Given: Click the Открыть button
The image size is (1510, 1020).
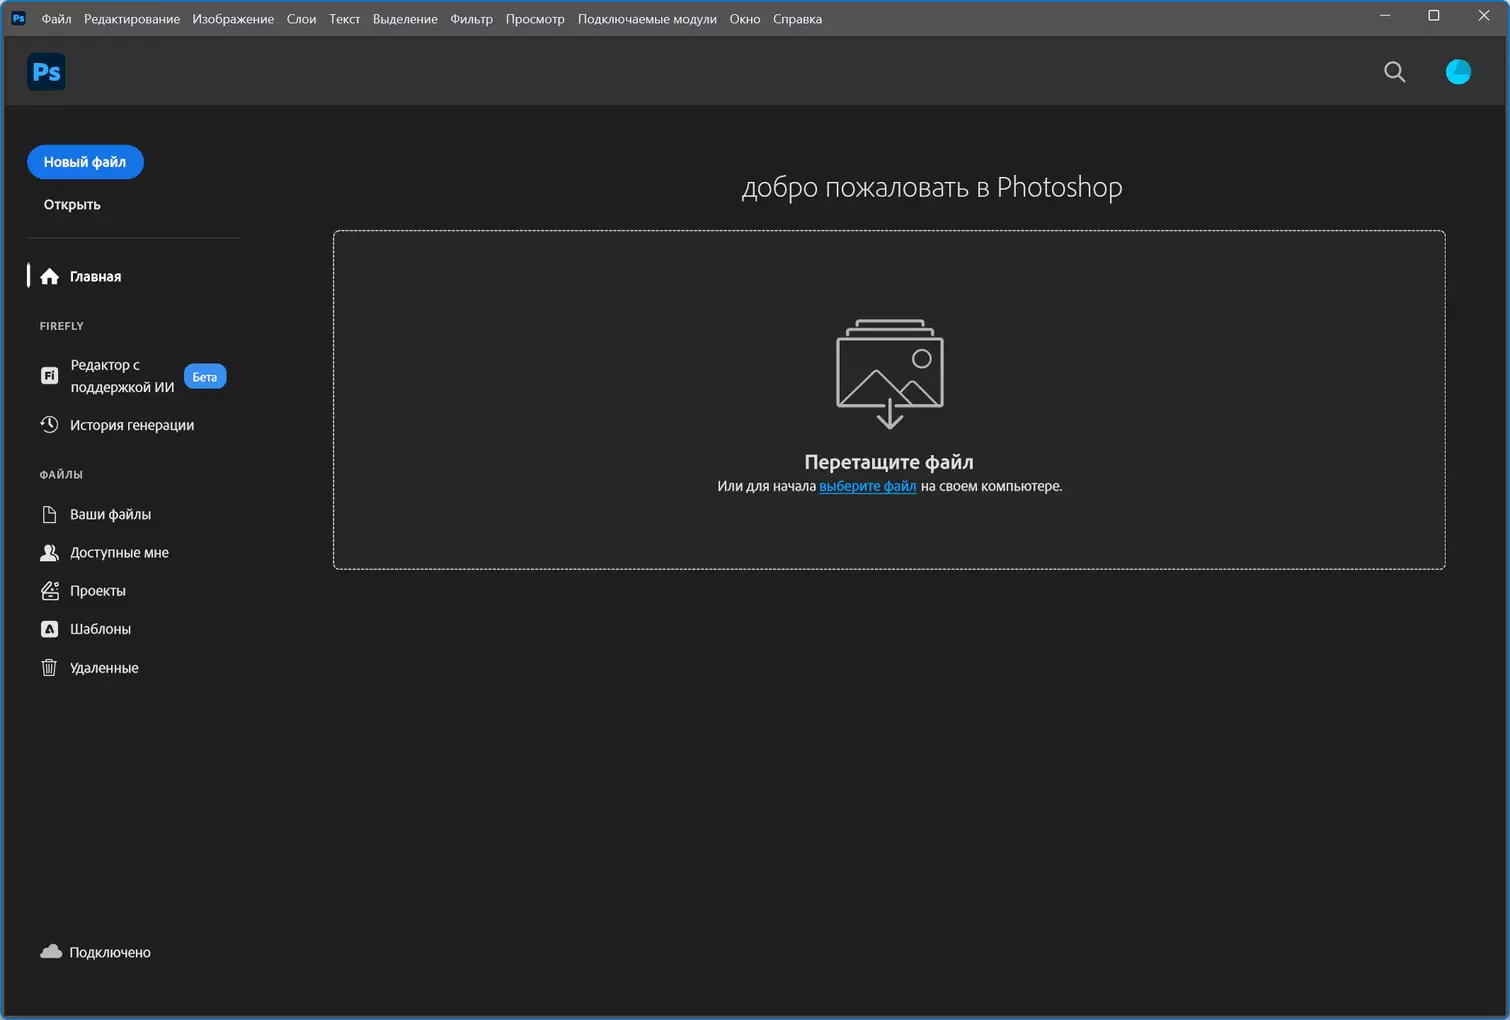Looking at the screenshot, I should (x=72, y=205).
